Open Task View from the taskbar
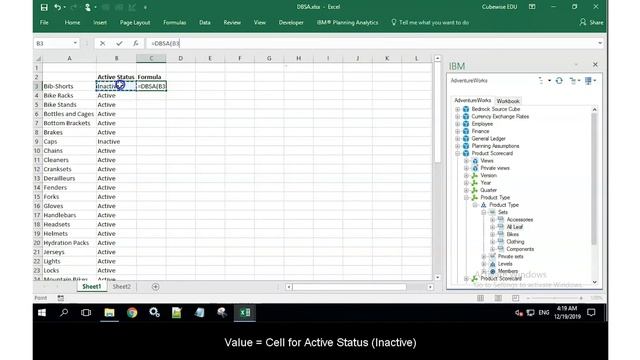Viewport: 640px width, 360px height. [x=86, y=313]
